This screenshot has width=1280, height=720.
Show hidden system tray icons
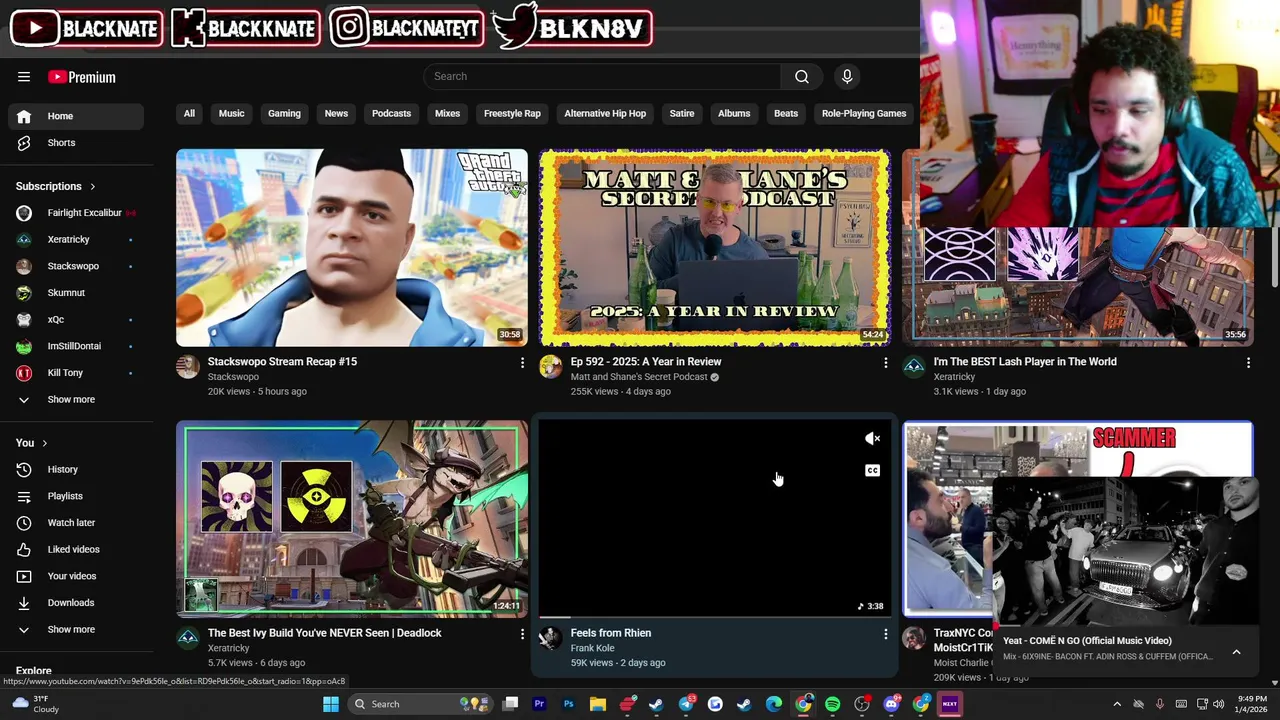1117,704
